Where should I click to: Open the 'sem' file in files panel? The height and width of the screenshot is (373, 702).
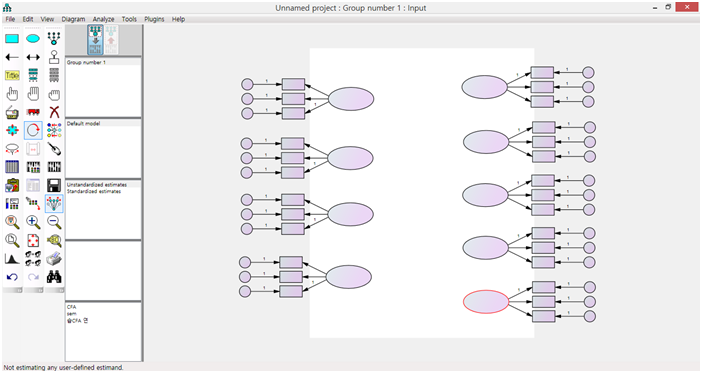click(x=72, y=313)
